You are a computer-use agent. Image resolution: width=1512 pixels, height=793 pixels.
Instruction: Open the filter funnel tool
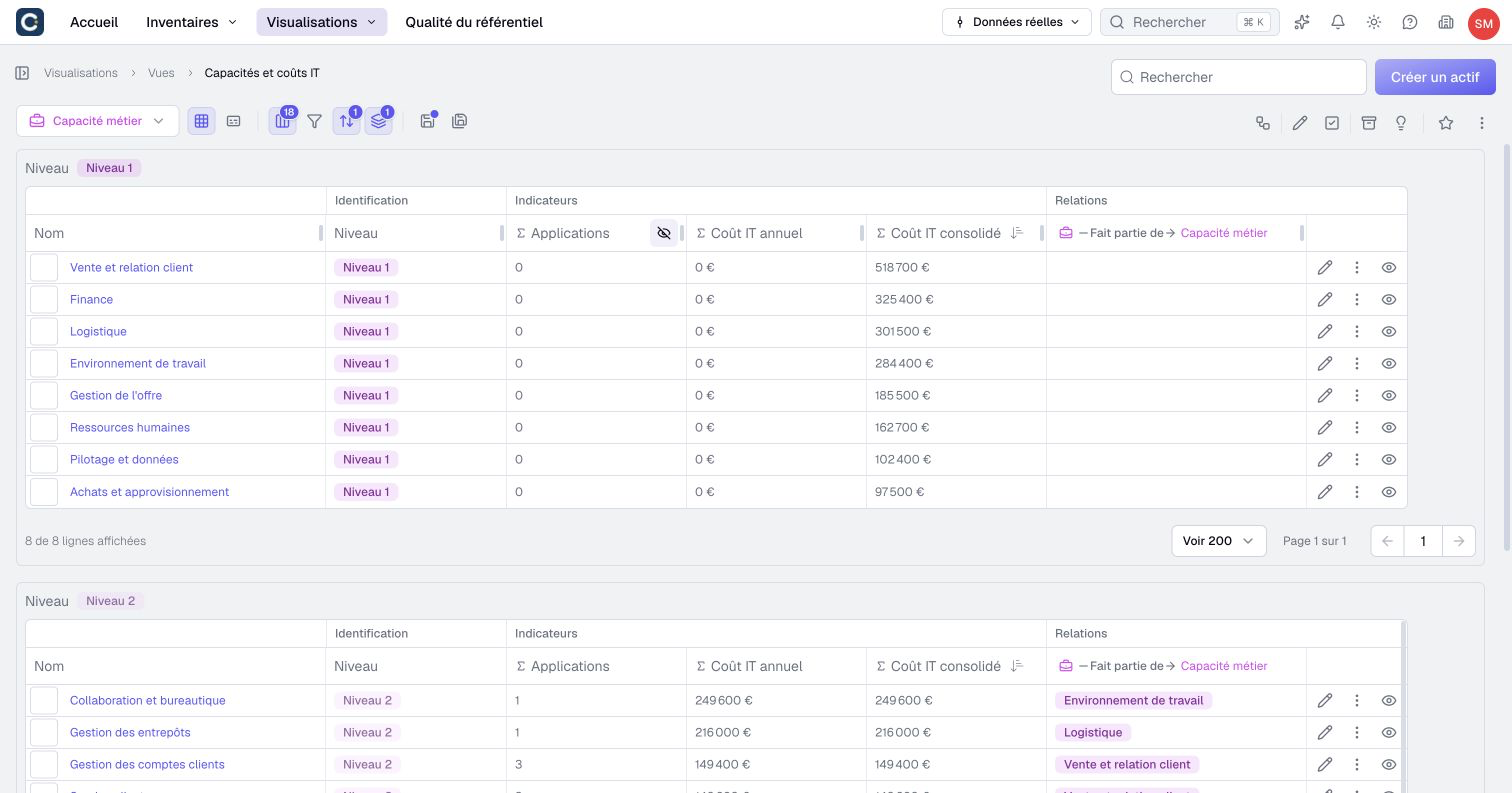(315, 121)
